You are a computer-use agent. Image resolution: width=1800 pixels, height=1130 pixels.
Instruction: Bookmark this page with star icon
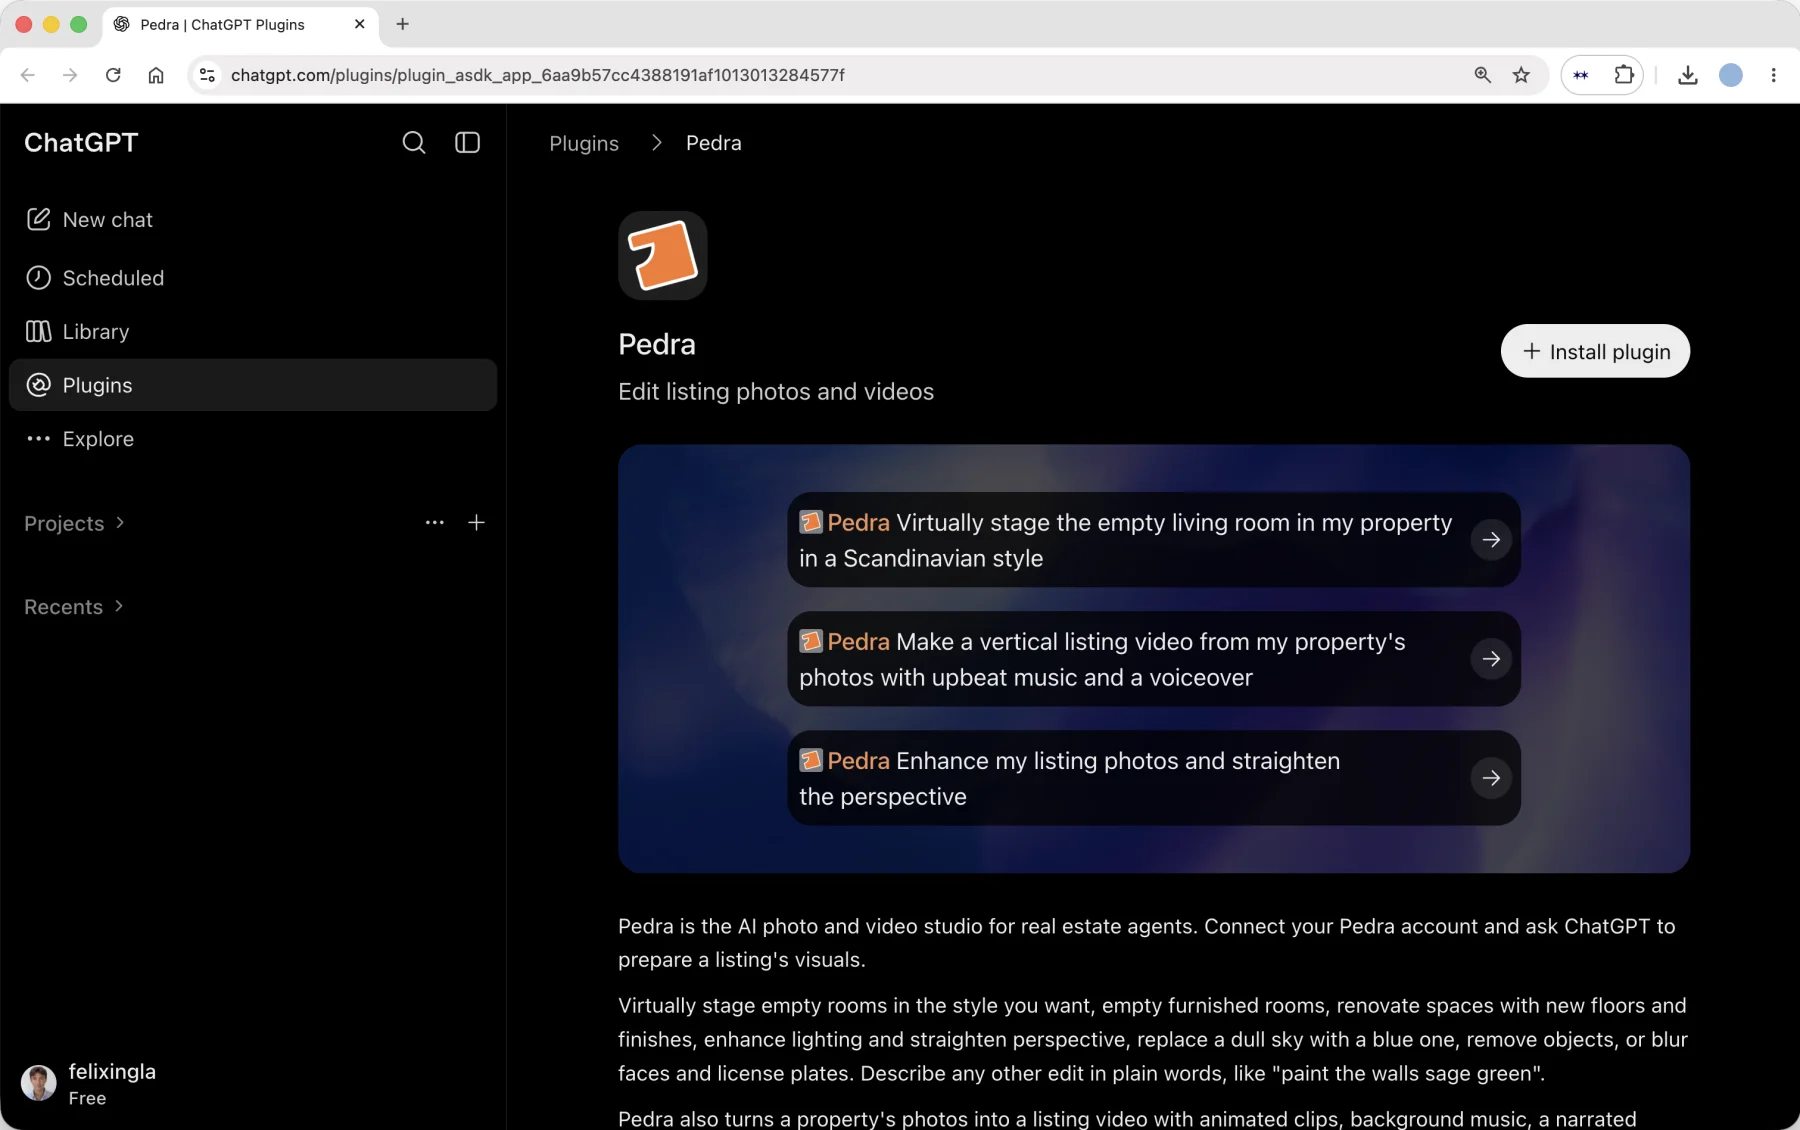1521,75
